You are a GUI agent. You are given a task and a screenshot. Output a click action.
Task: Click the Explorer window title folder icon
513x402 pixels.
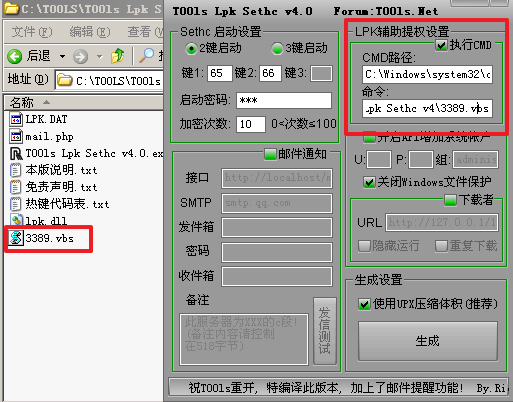click(x=11, y=9)
